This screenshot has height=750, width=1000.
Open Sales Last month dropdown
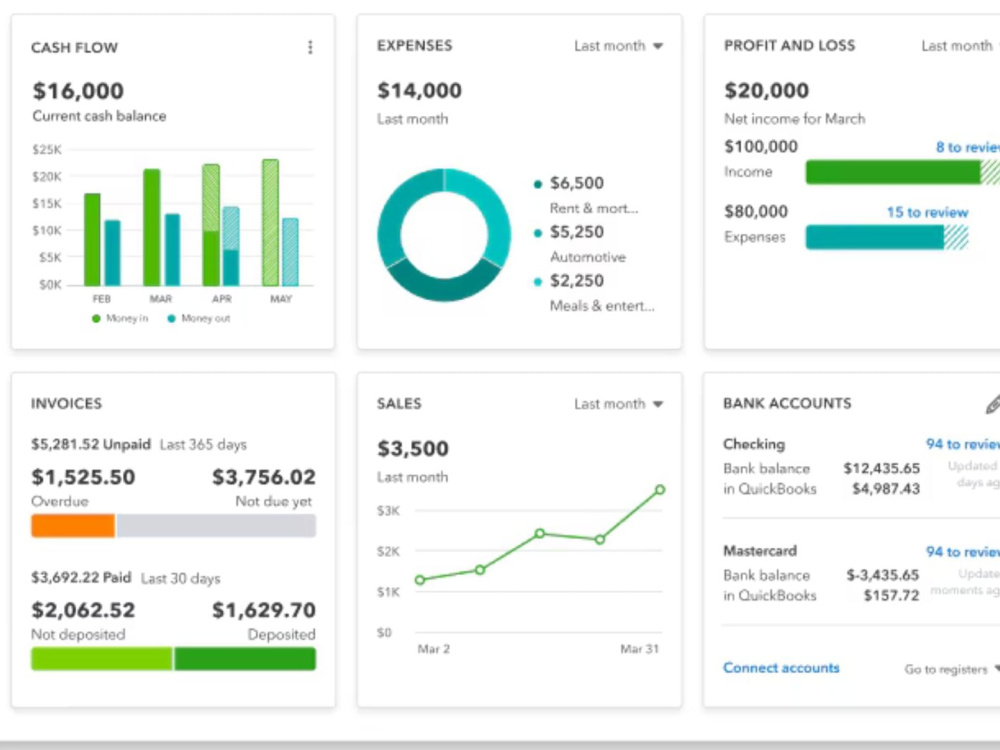[619, 404]
